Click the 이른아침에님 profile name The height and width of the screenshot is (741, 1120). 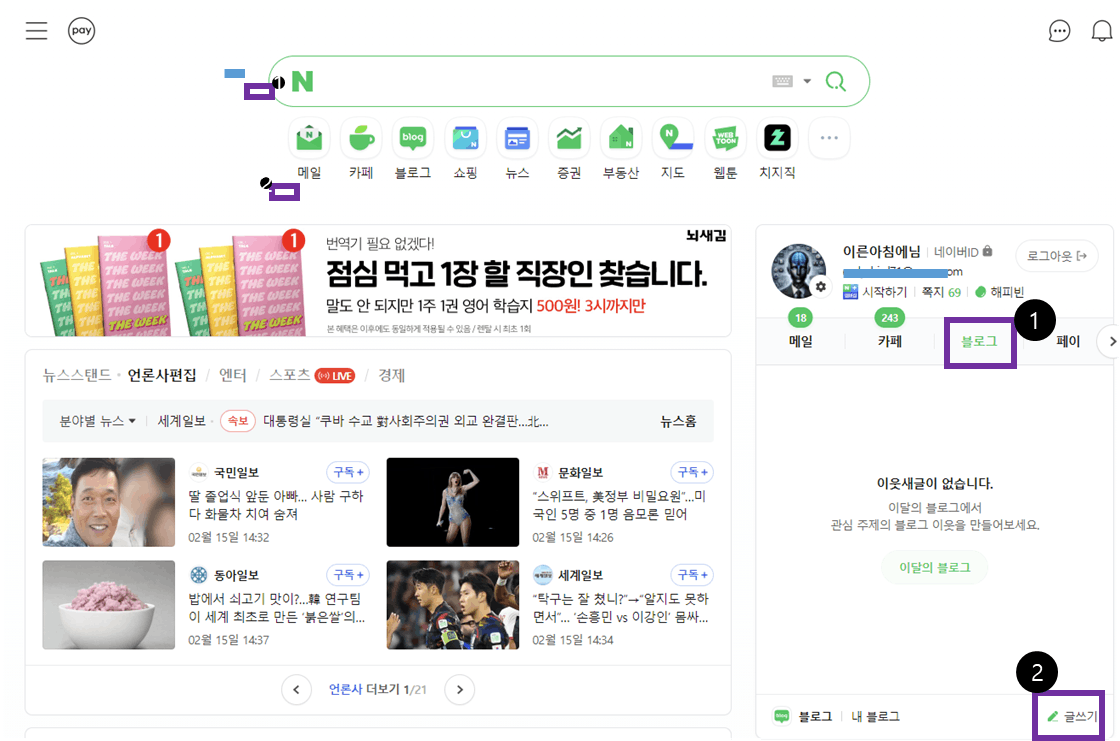(x=881, y=252)
